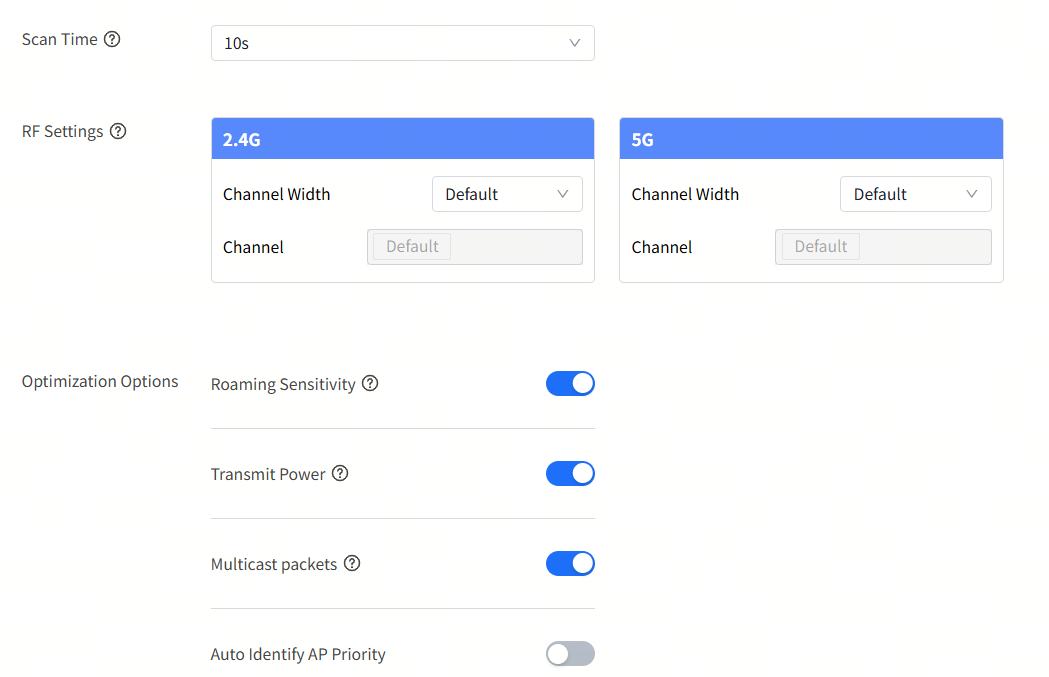Screen dimensions: 1049x677
Task: Expand the 5G Channel Width dropdown
Action: pos(915,194)
